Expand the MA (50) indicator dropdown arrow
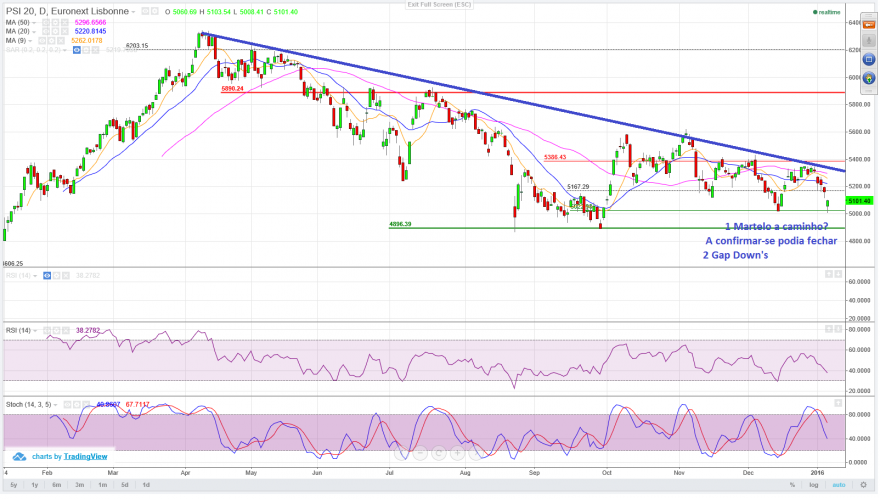This screenshot has width=880, height=499. click(x=34, y=22)
